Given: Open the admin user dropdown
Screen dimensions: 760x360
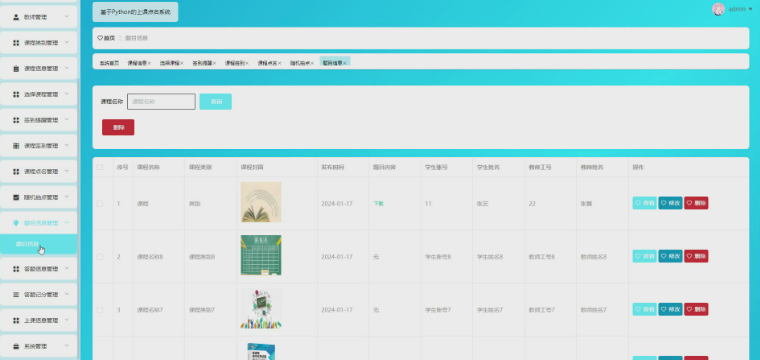Looking at the screenshot, I should pos(740,9).
